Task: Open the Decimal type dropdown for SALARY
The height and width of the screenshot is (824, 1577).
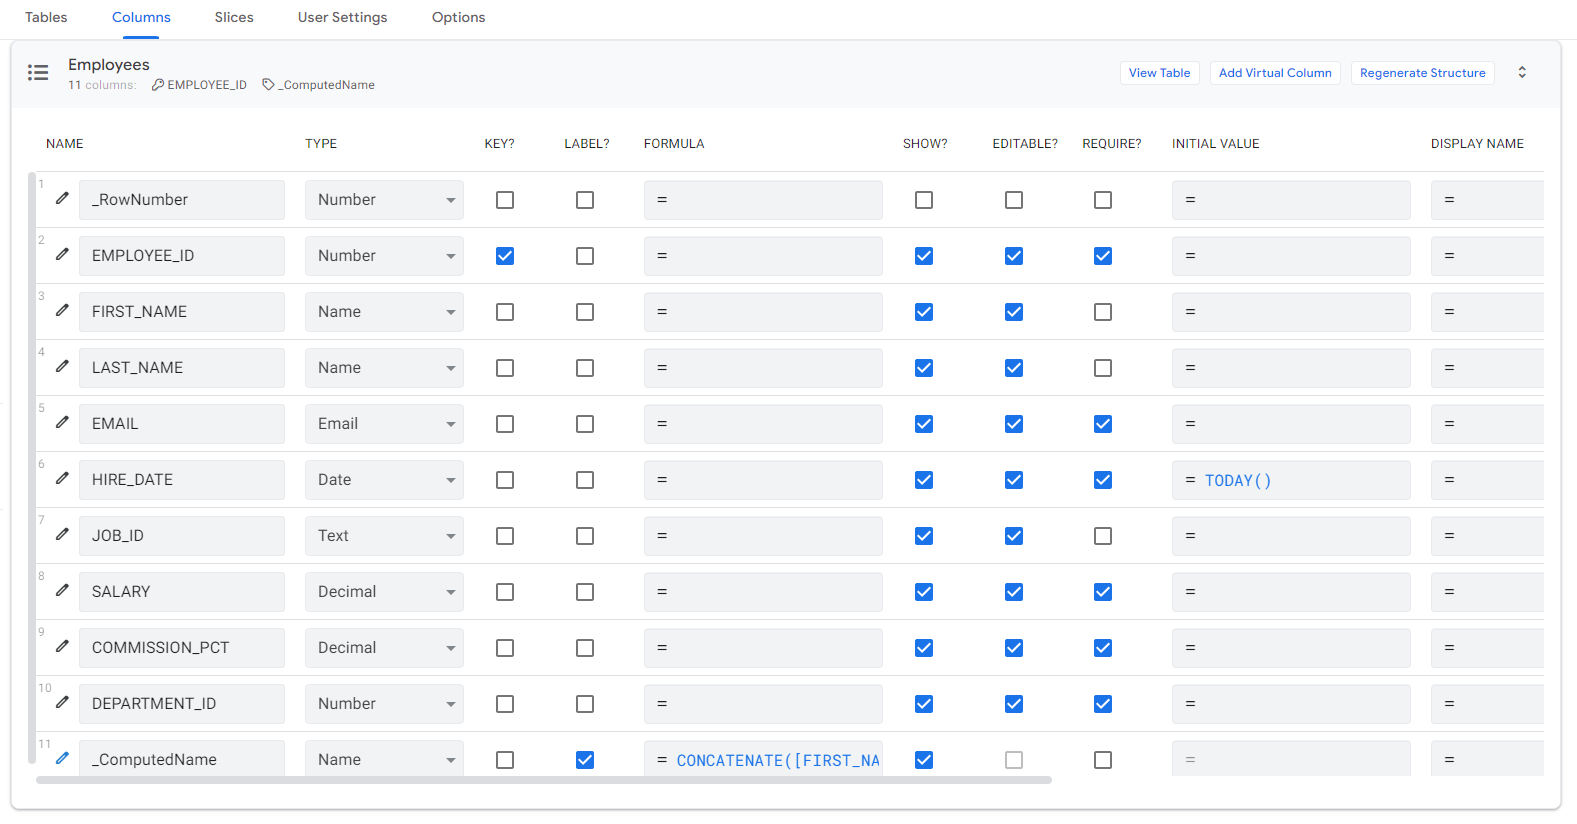Action: click(384, 592)
